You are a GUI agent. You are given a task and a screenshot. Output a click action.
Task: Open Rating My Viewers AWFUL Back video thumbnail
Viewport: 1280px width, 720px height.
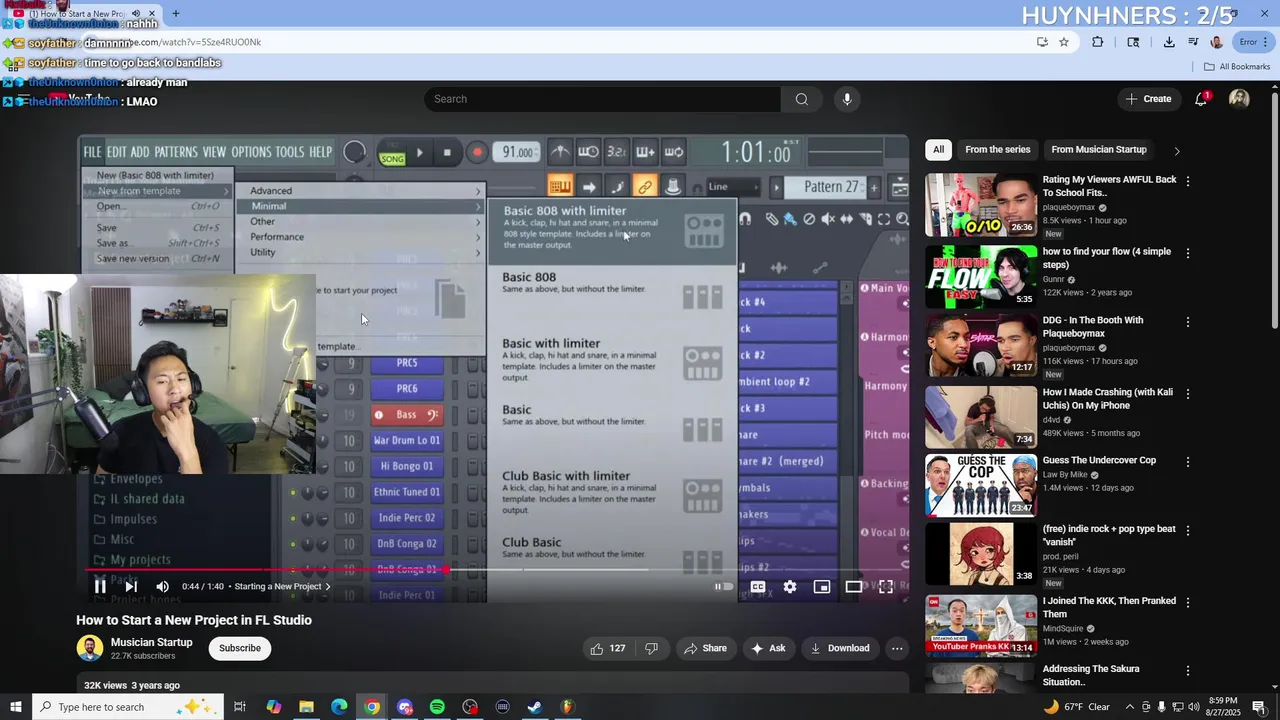(981, 205)
